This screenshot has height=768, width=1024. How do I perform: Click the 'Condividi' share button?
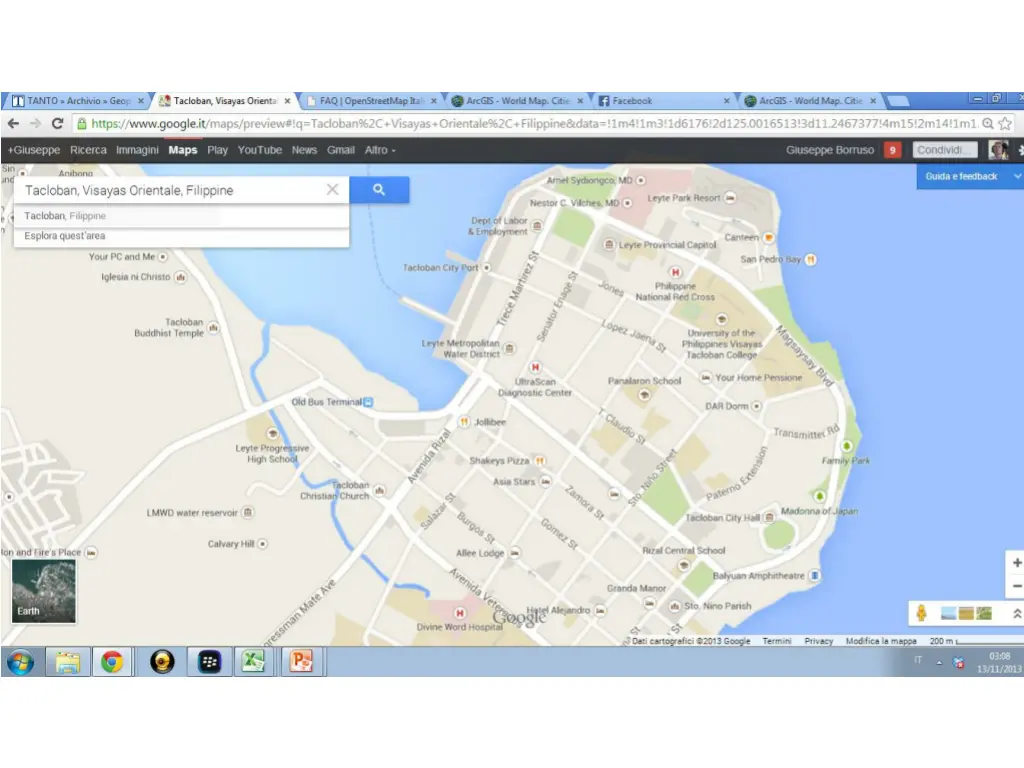click(x=944, y=150)
